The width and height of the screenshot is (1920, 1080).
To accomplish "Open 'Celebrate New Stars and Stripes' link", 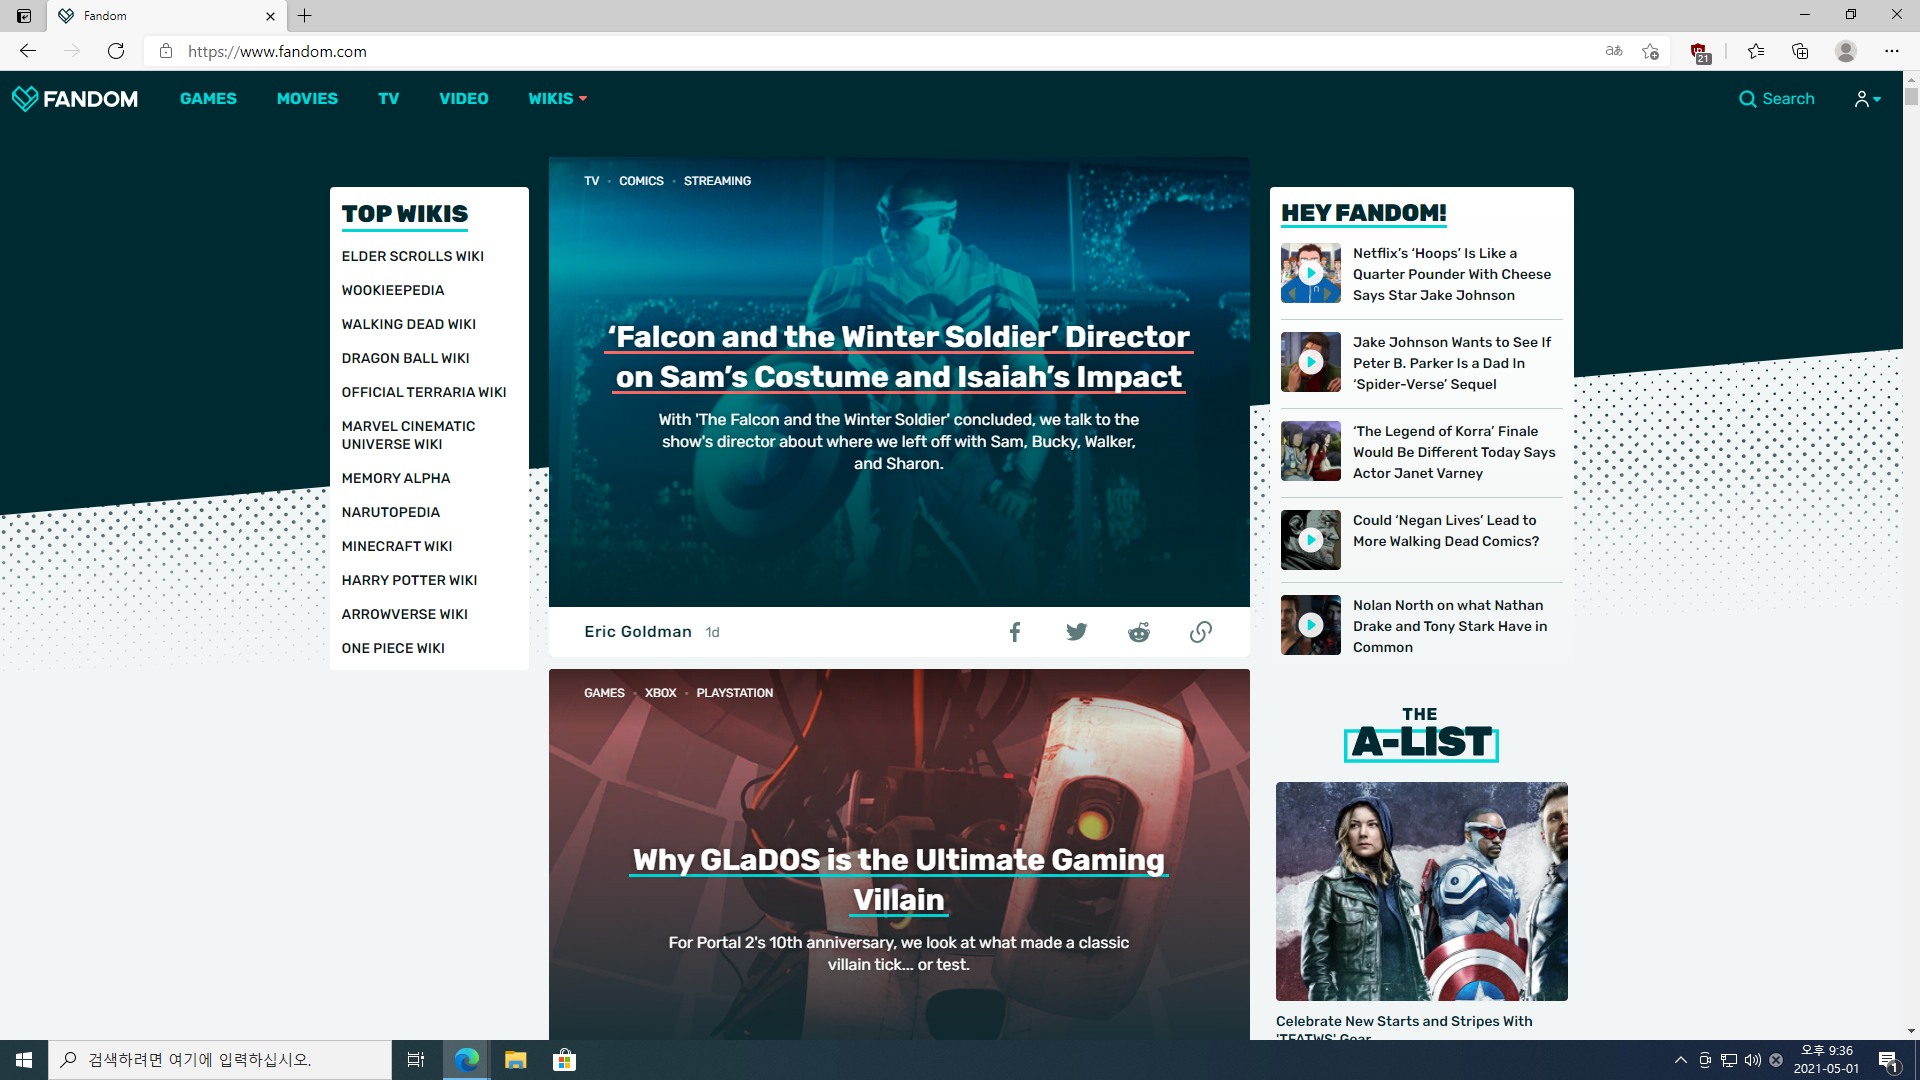I will coord(1404,1027).
